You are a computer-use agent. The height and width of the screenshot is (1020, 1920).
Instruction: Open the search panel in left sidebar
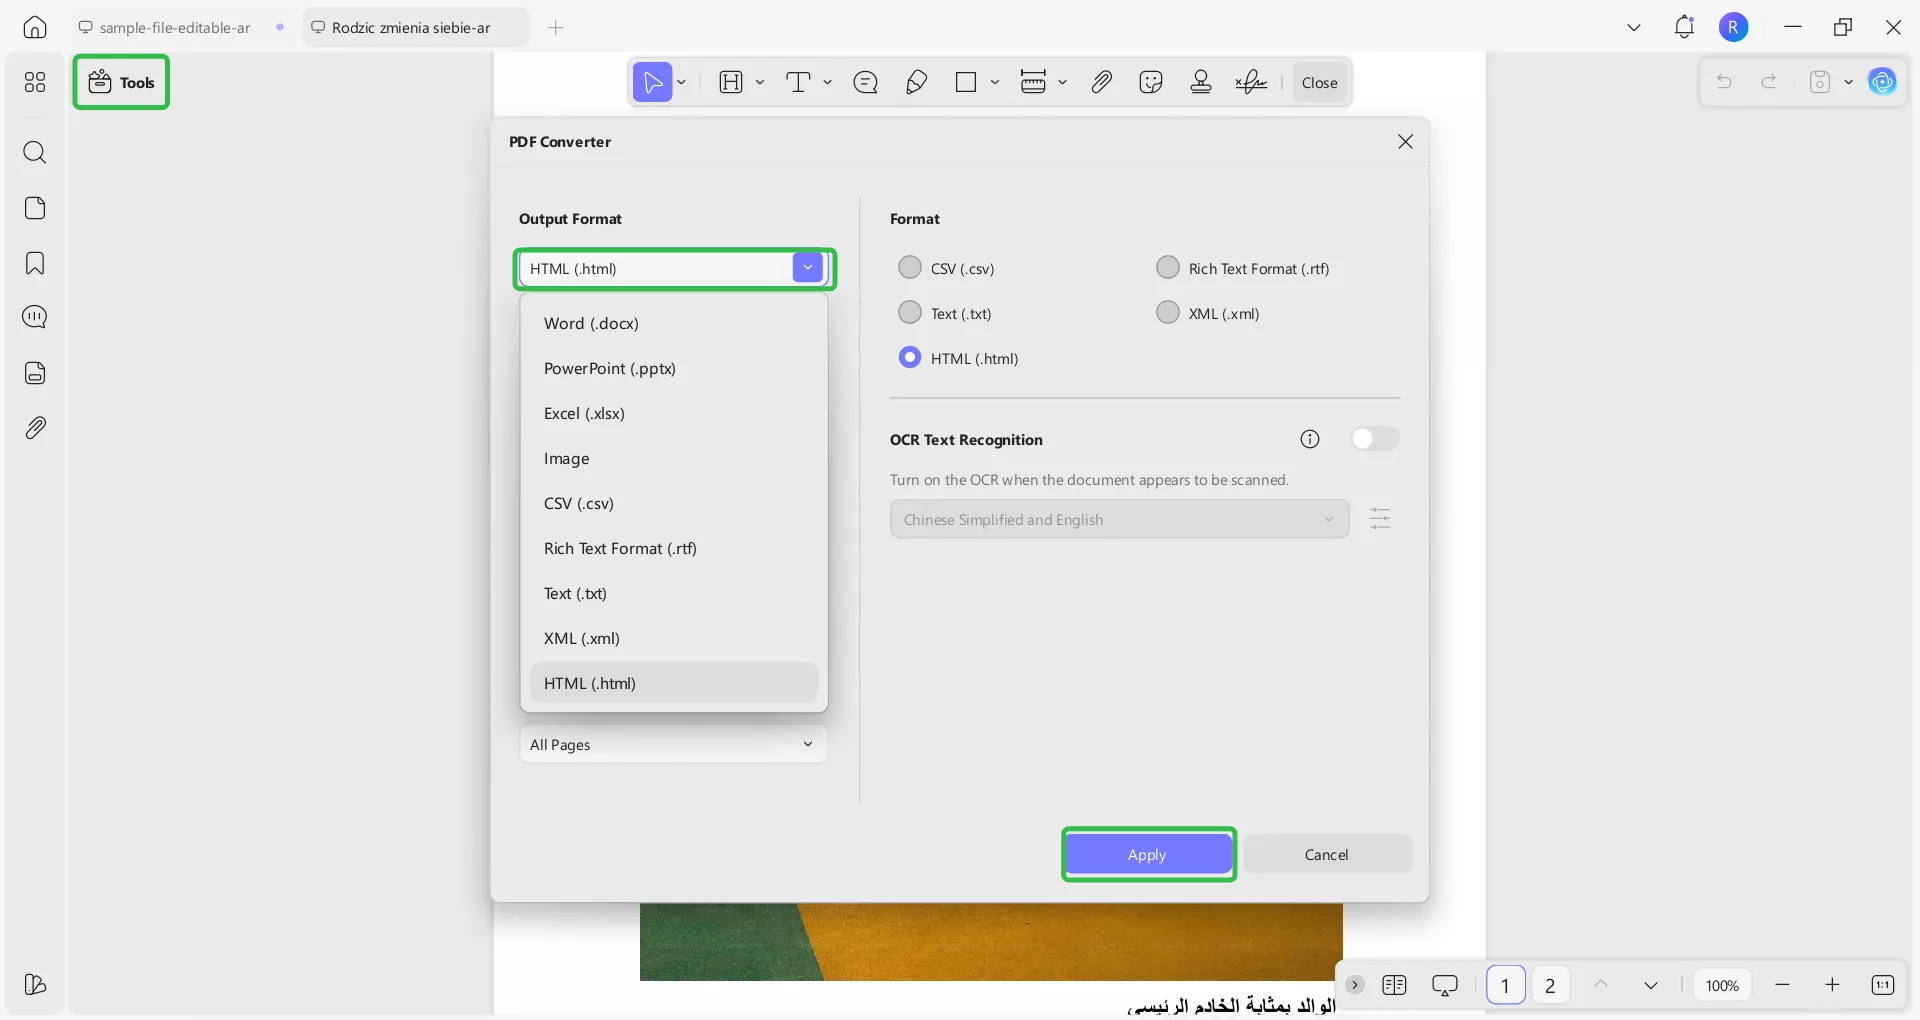click(35, 152)
